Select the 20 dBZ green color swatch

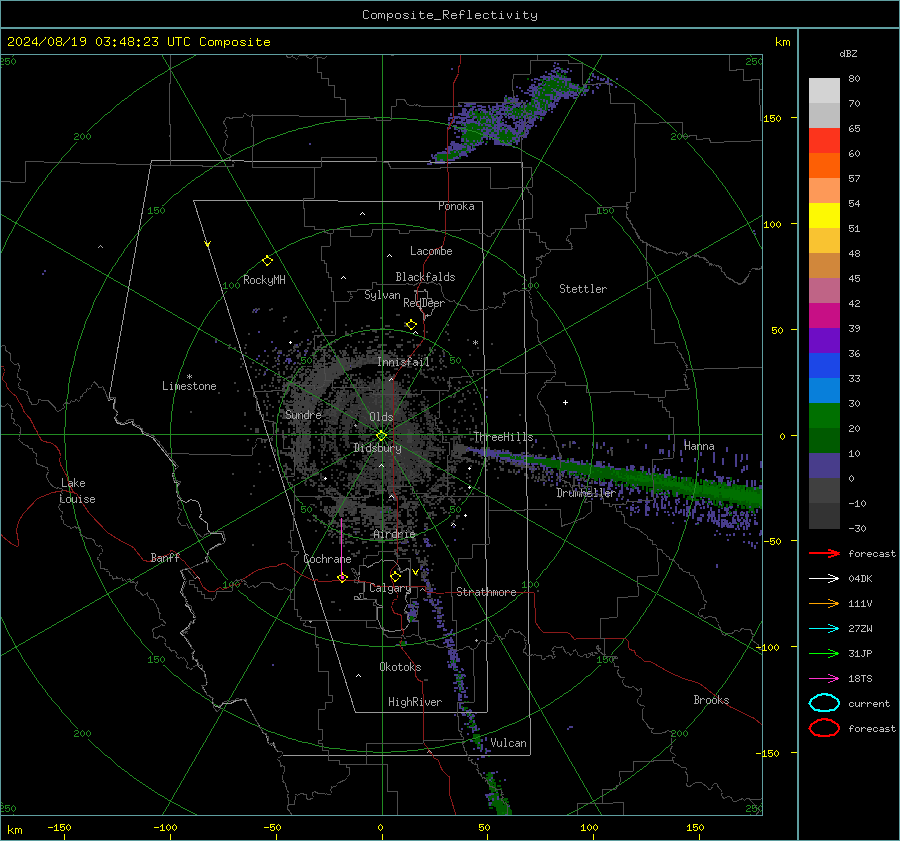[824, 416]
